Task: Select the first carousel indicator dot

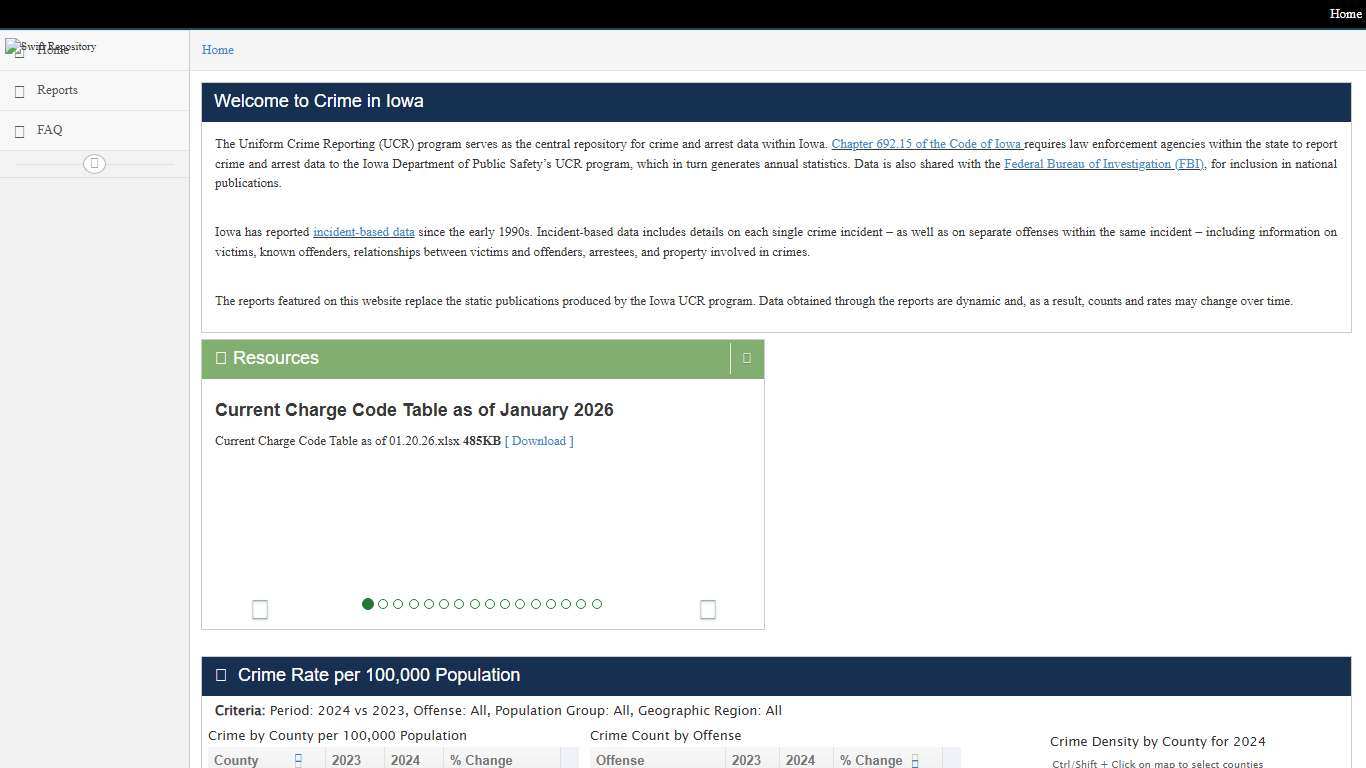Action: (x=368, y=604)
